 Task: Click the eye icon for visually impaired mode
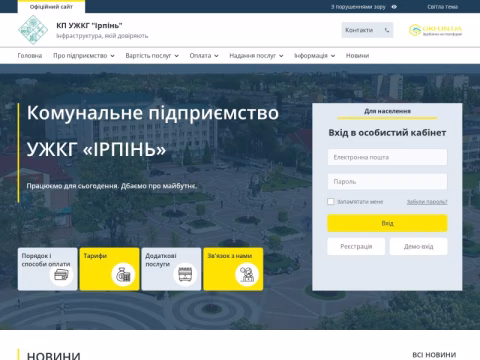(x=394, y=7)
